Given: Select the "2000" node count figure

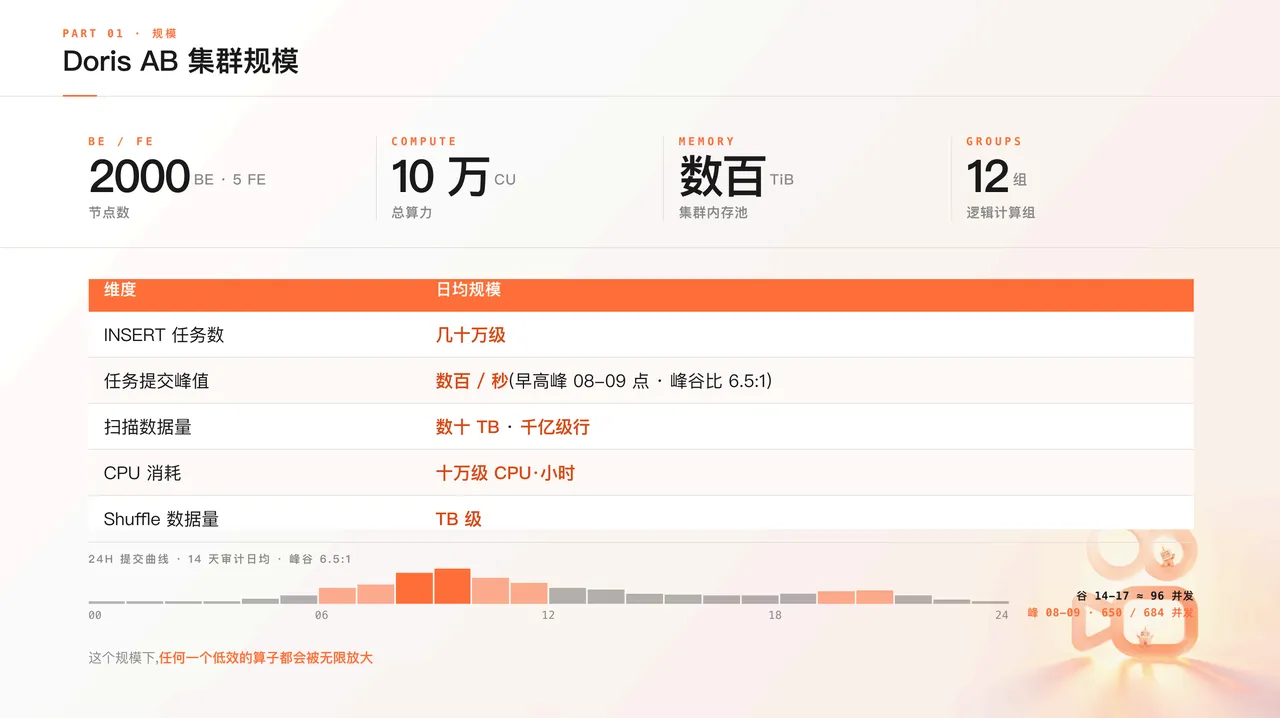Looking at the screenshot, I should click(139, 177).
